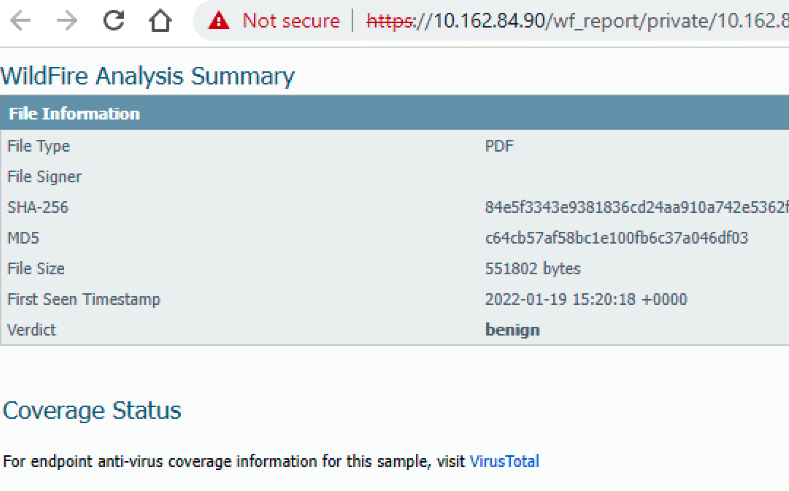The height and width of the screenshot is (491, 789).
Task: Click the benign verdict value
Action: pyautogui.click(x=512, y=330)
